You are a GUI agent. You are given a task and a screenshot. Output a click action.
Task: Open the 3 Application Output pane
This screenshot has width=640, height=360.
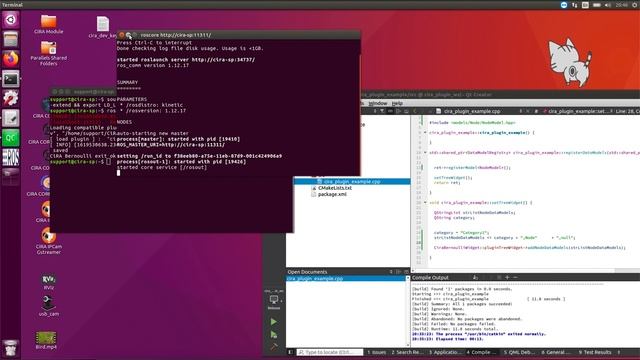445,352
